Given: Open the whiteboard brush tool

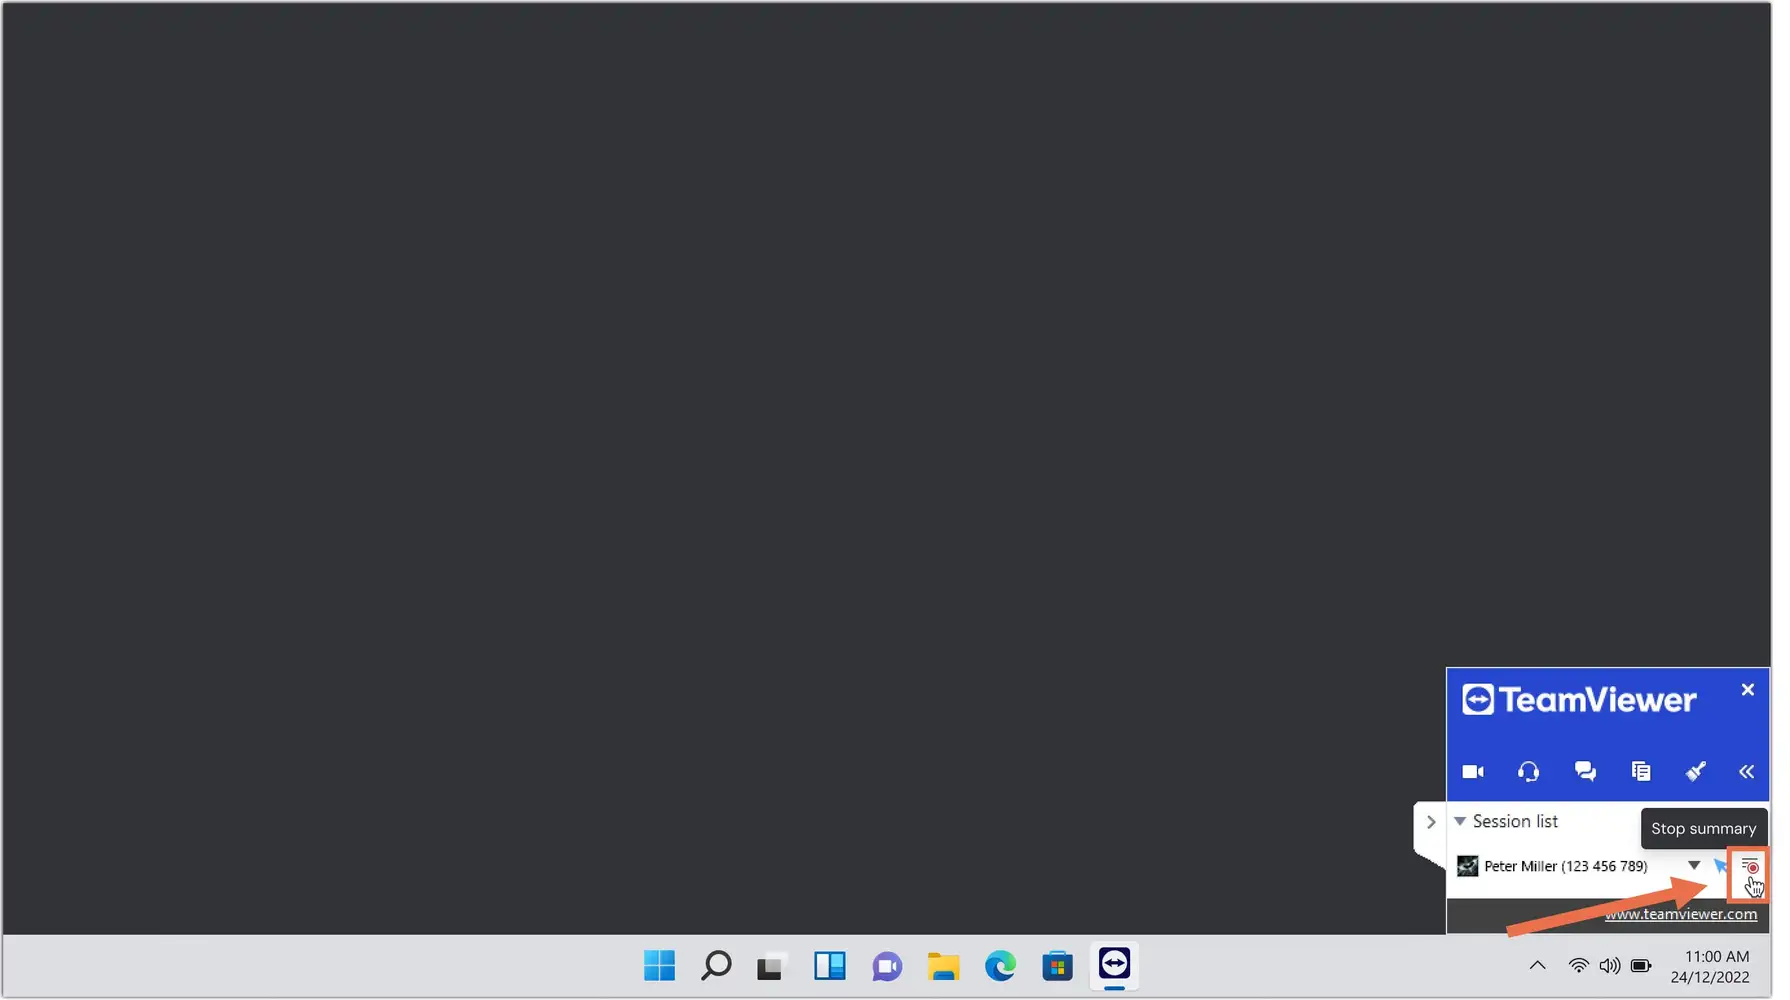Looking at the screenshot, I should tap(1696, 771).
